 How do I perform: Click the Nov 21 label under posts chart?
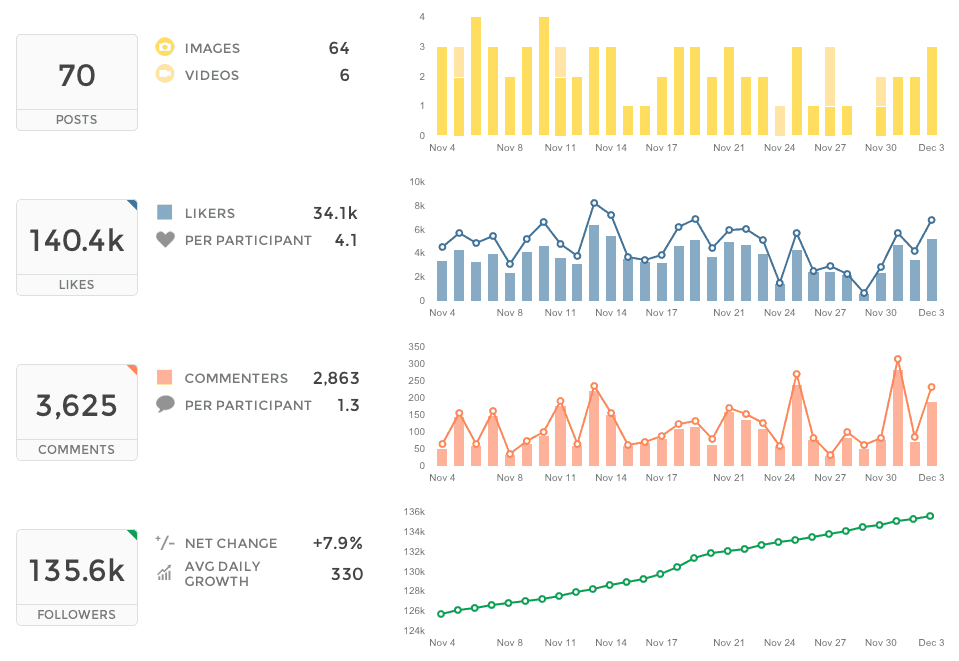click(x=728, y=148)
